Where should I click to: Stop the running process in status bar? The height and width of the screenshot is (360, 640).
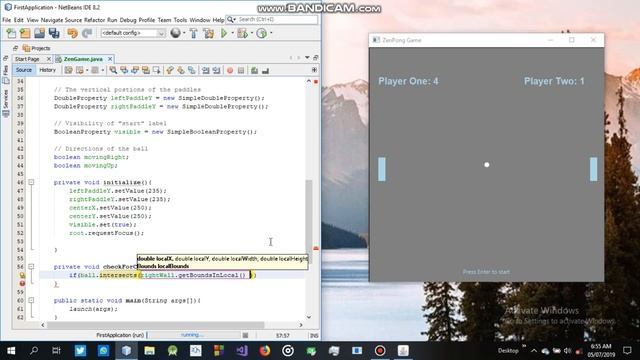245,335
